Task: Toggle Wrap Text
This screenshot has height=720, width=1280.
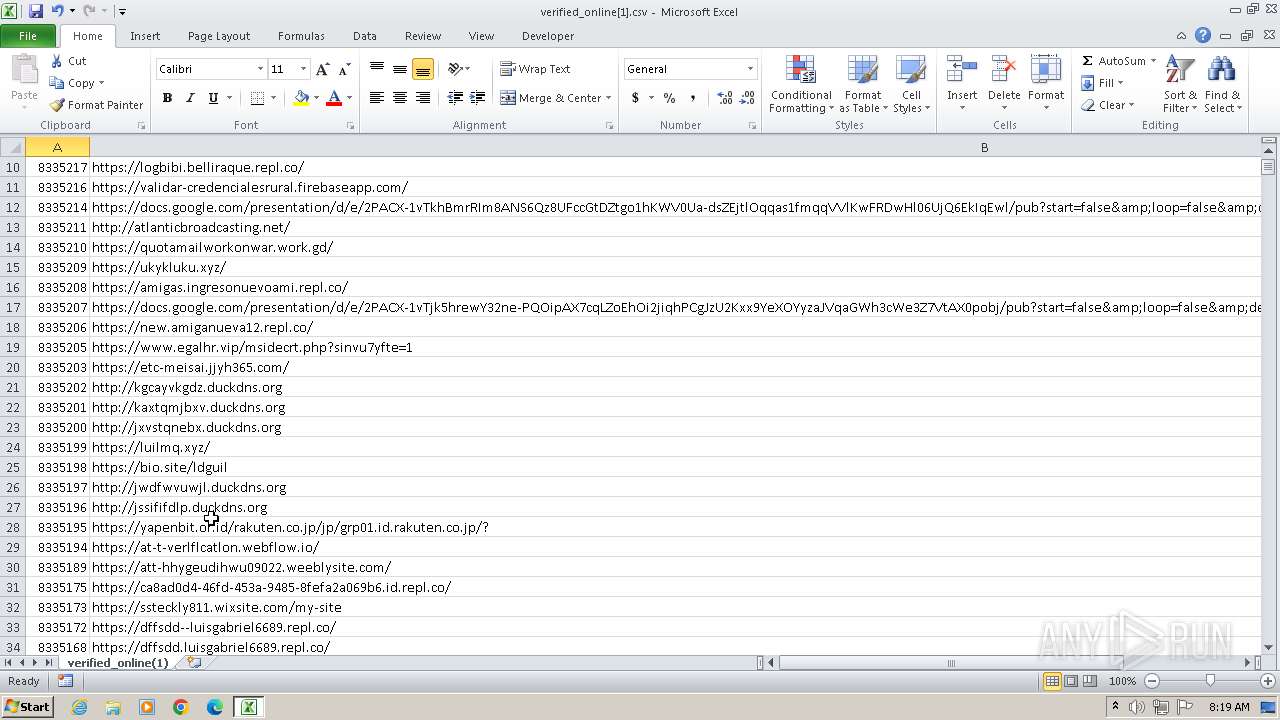Action: (535, 69)
